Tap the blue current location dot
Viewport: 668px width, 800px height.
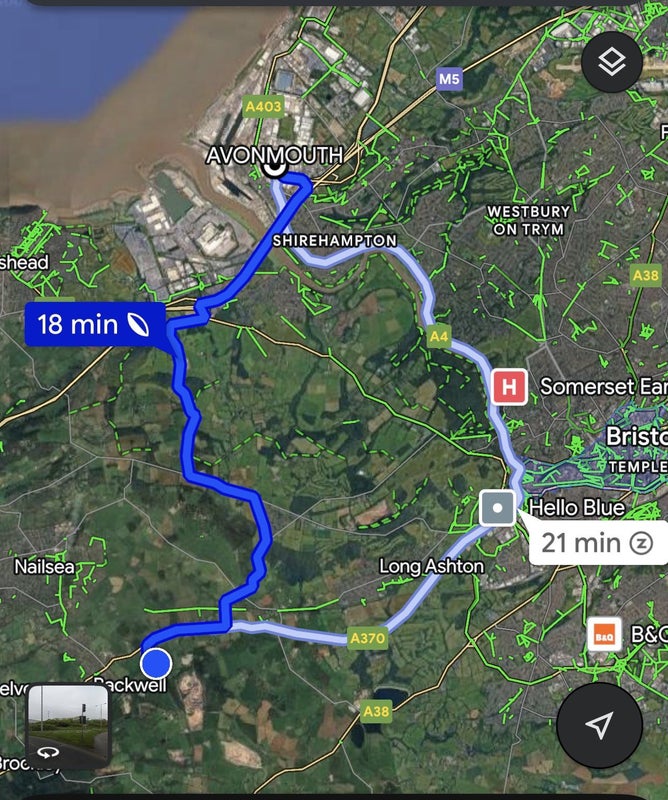click(x=156, y=663)
